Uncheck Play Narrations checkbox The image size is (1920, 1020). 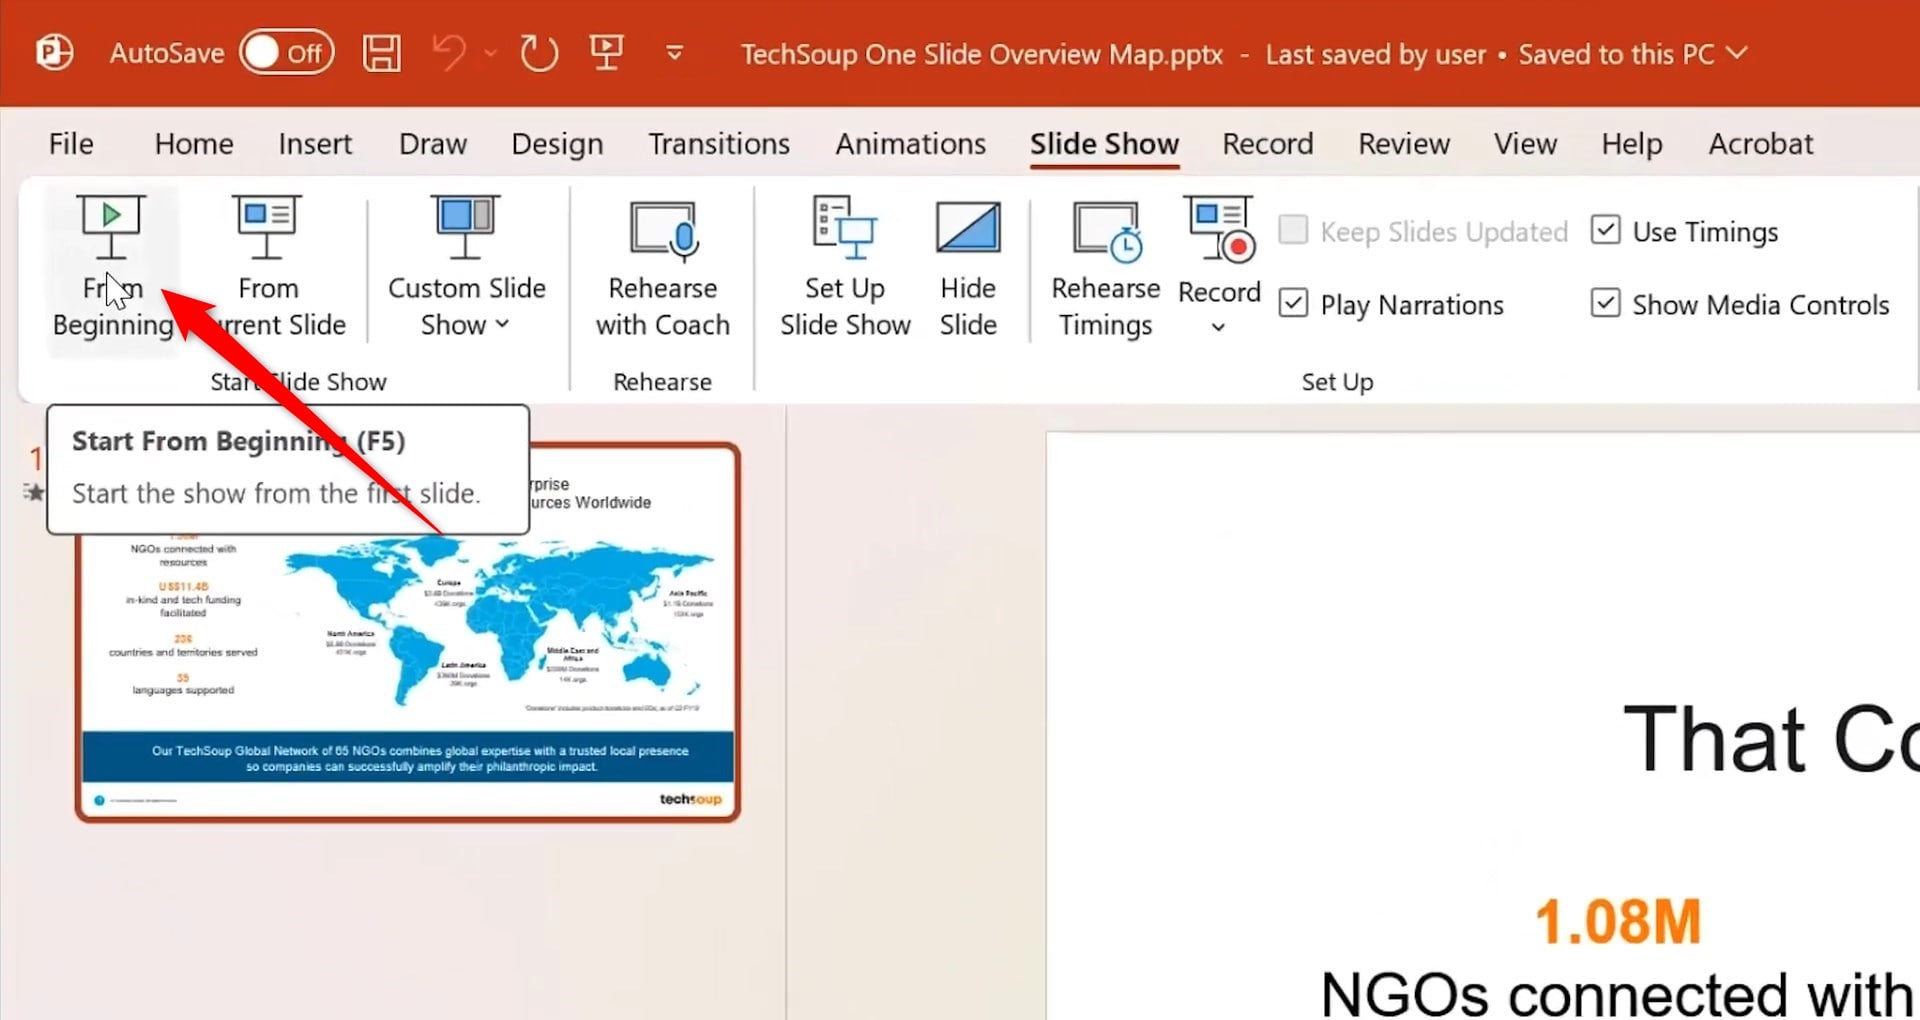pos(1293,304)
